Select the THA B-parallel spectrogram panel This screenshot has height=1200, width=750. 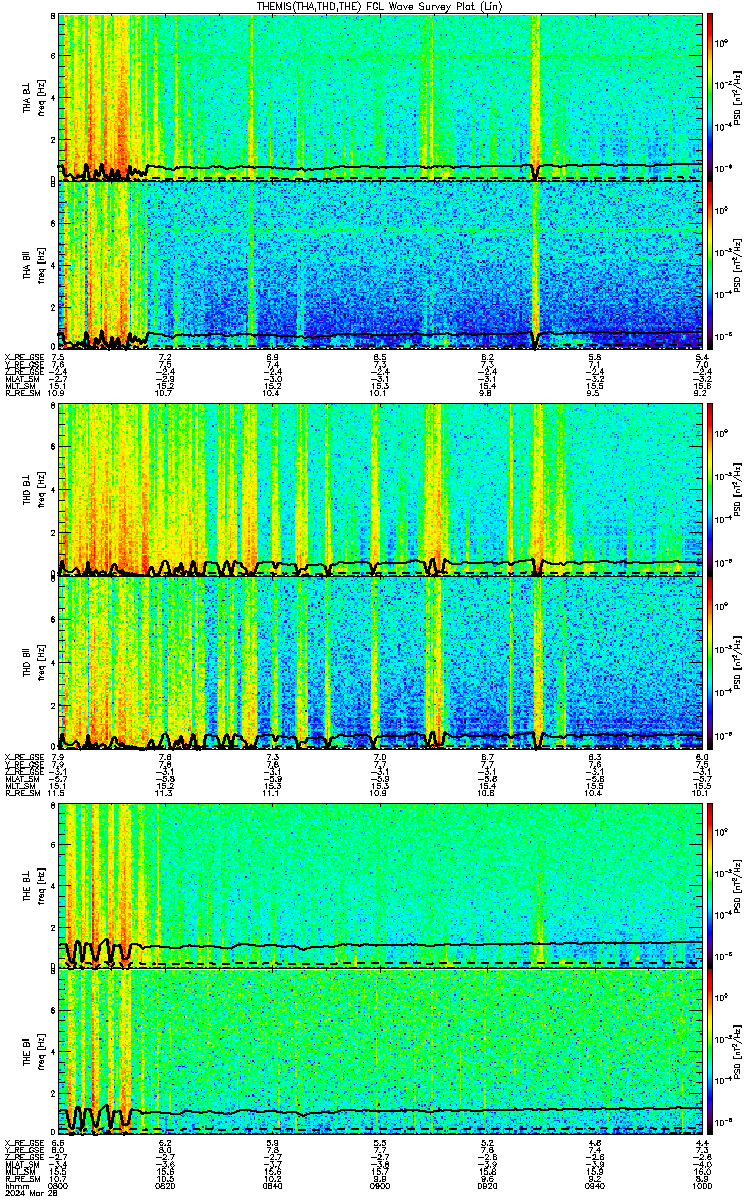380,265
